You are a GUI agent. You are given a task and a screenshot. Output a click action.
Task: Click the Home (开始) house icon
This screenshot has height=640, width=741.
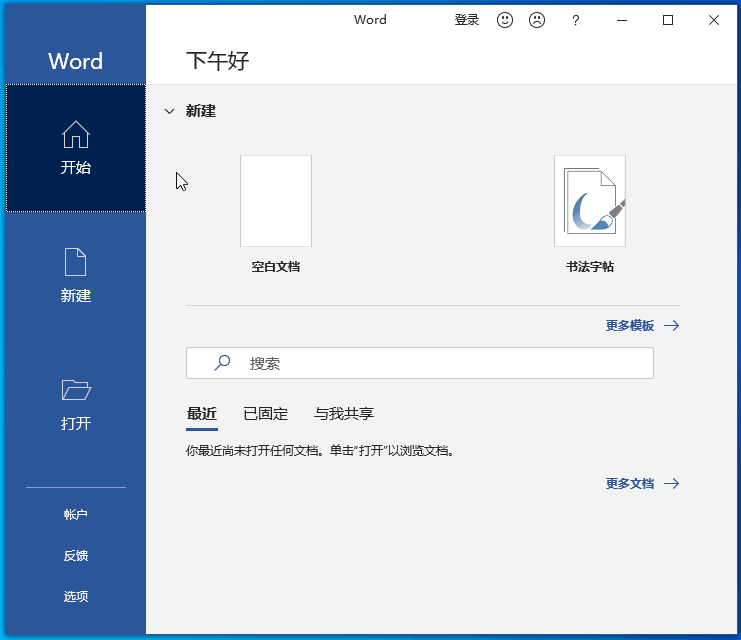pos(76,135)
